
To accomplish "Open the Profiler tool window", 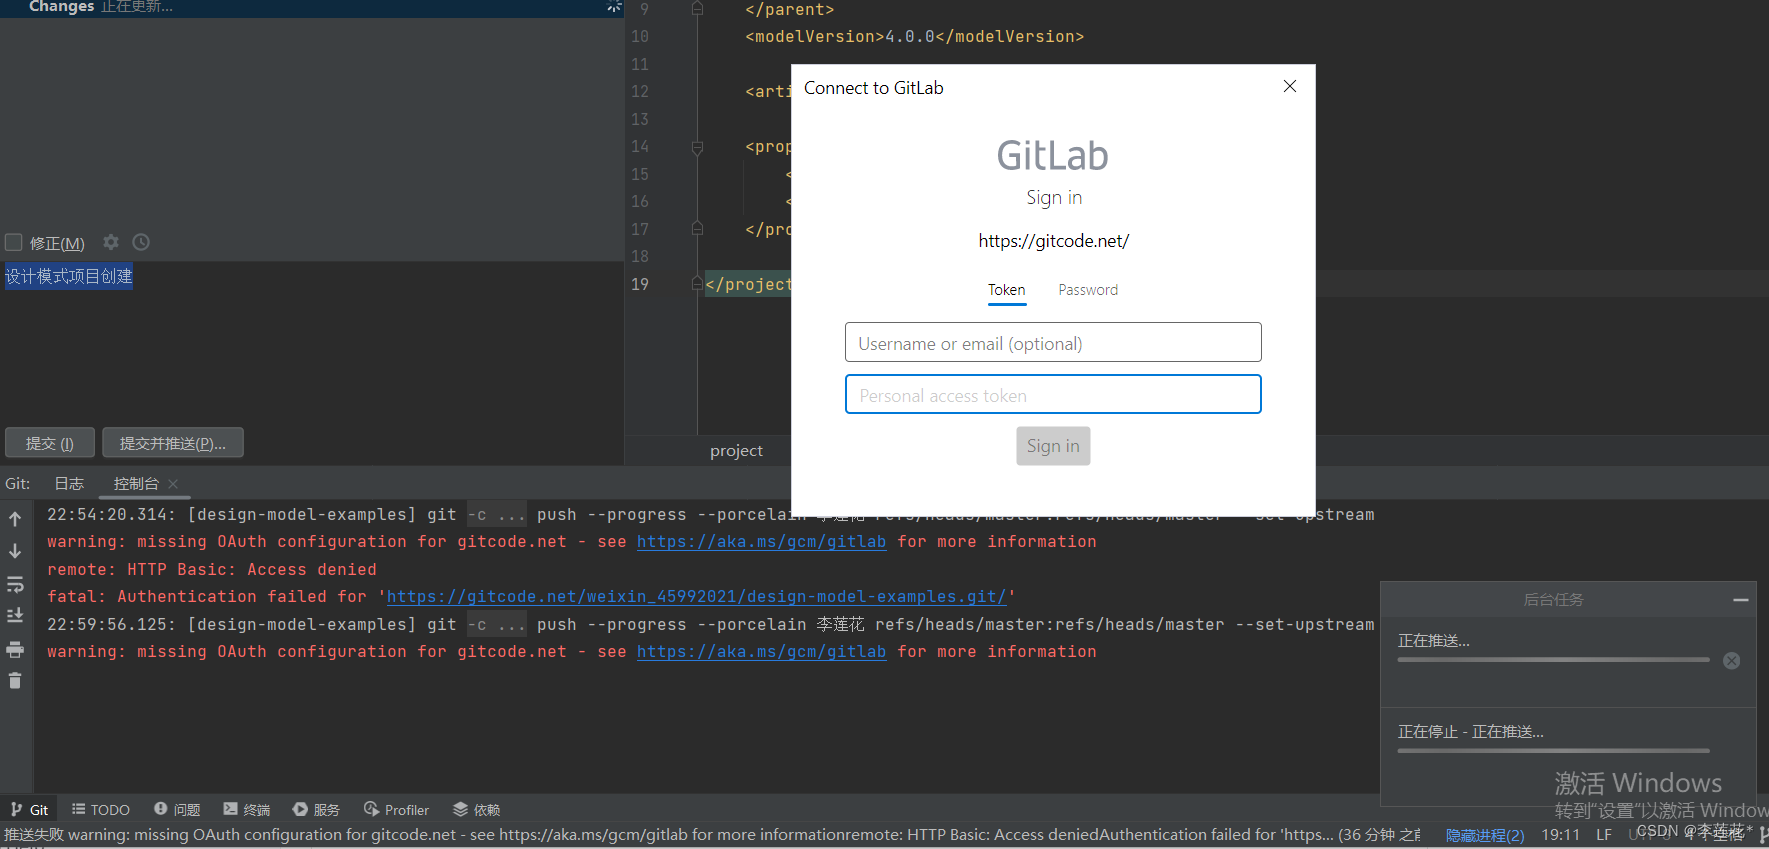I will click(x=397, y=810).
